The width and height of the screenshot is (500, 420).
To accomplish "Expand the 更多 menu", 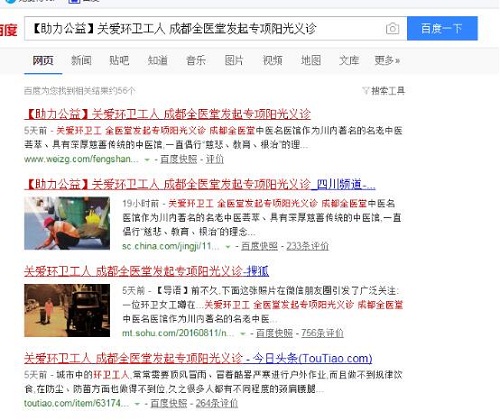I will (x=387, y=61).
